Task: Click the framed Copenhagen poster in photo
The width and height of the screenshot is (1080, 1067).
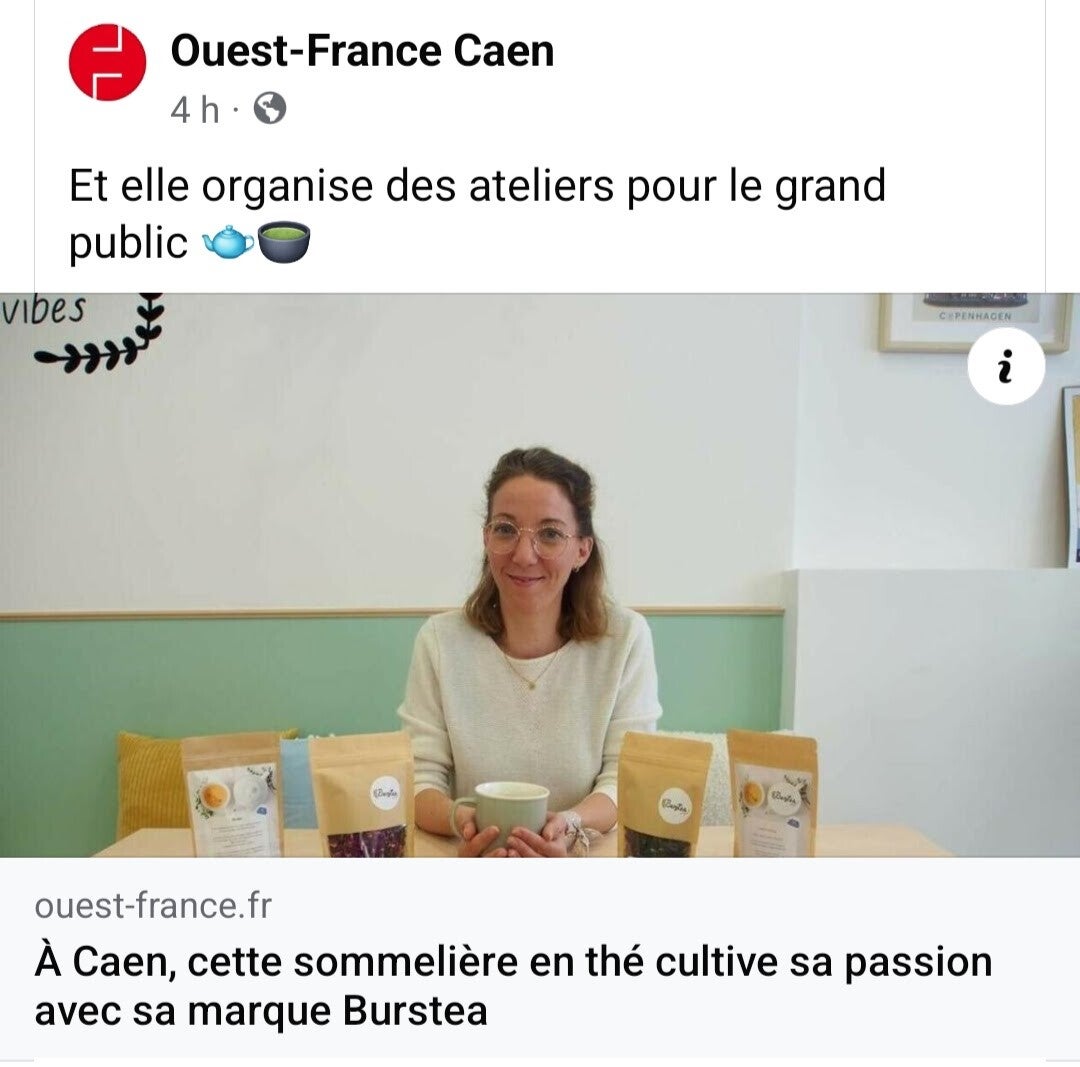Action: click(x=975, y=322)
